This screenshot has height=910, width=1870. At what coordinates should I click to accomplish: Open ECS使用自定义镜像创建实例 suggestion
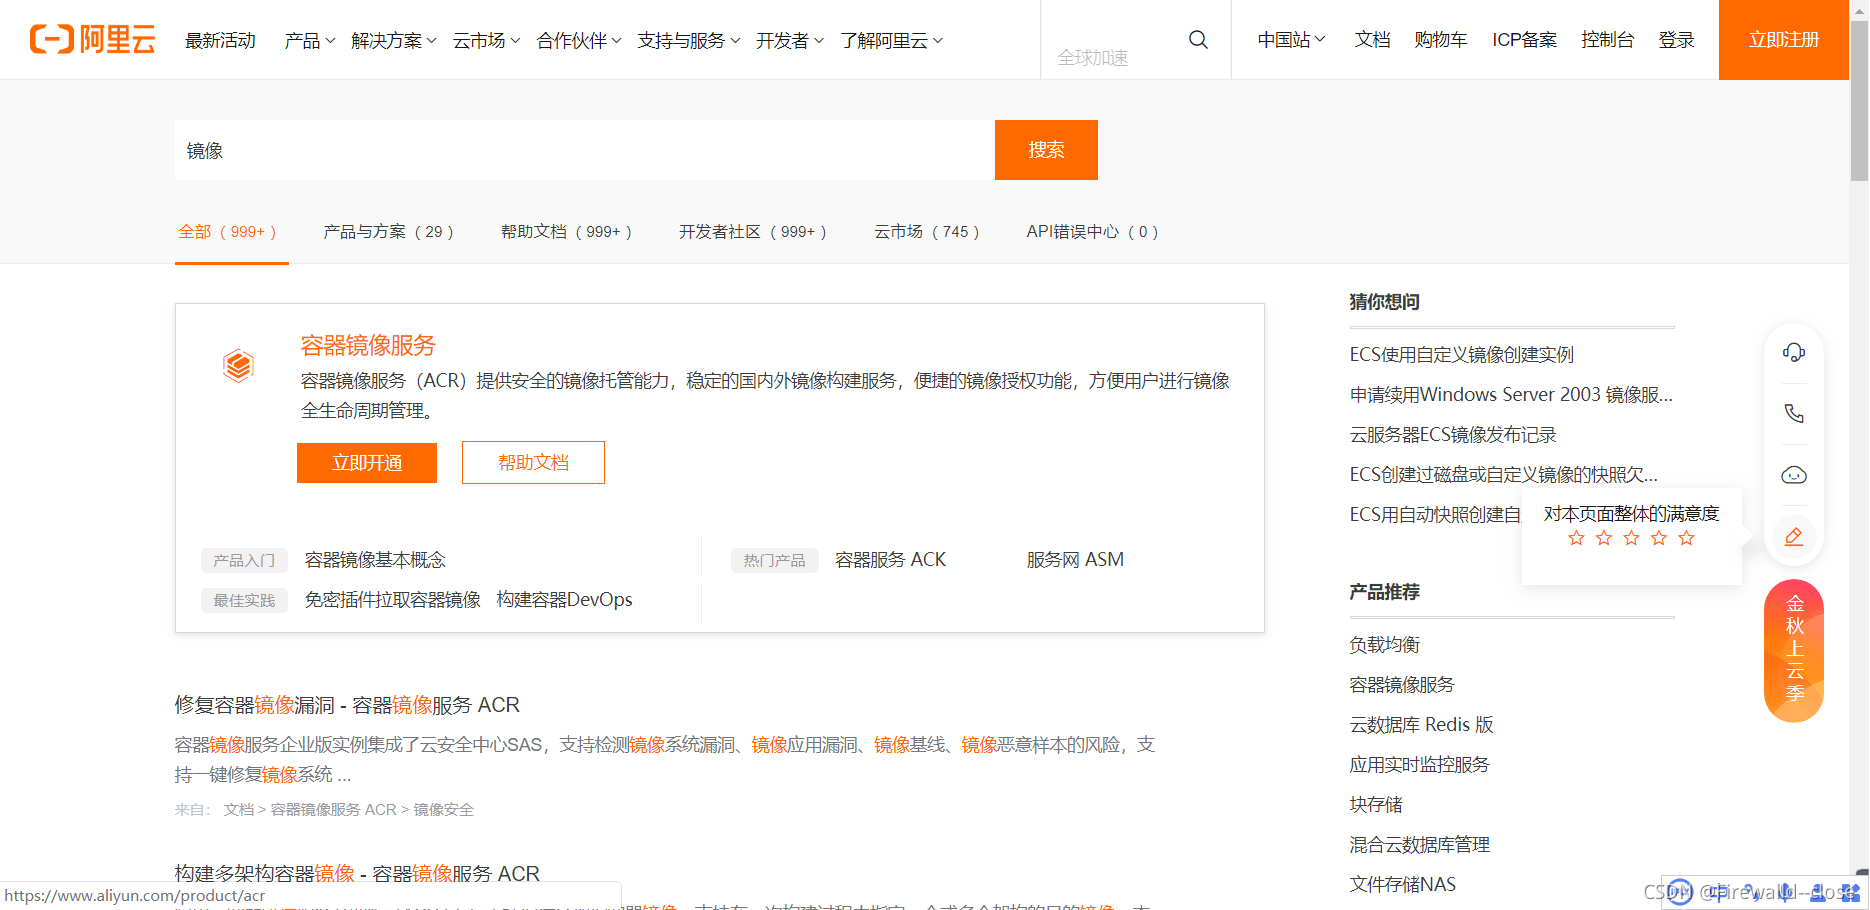coord(1461,355)
